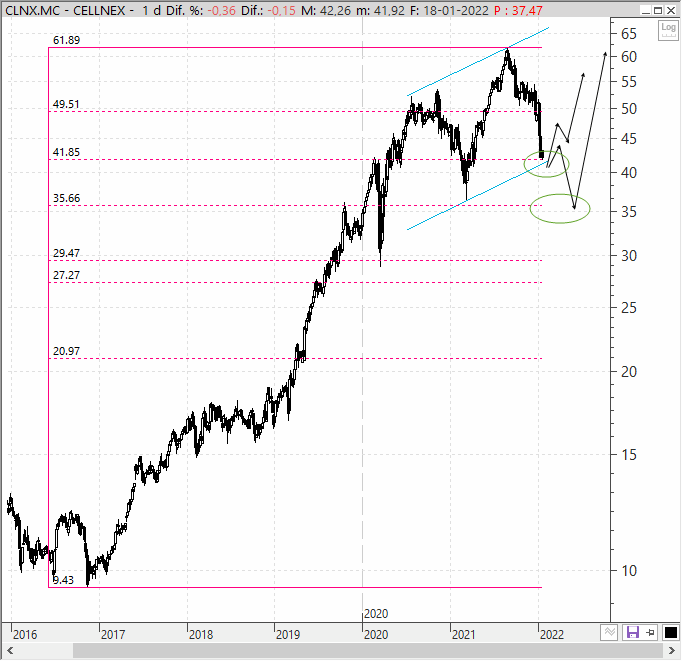Click the 55 price axis tick
This screenshot has width=682, height=661.
pyautogui.click(x=629, y=82)
